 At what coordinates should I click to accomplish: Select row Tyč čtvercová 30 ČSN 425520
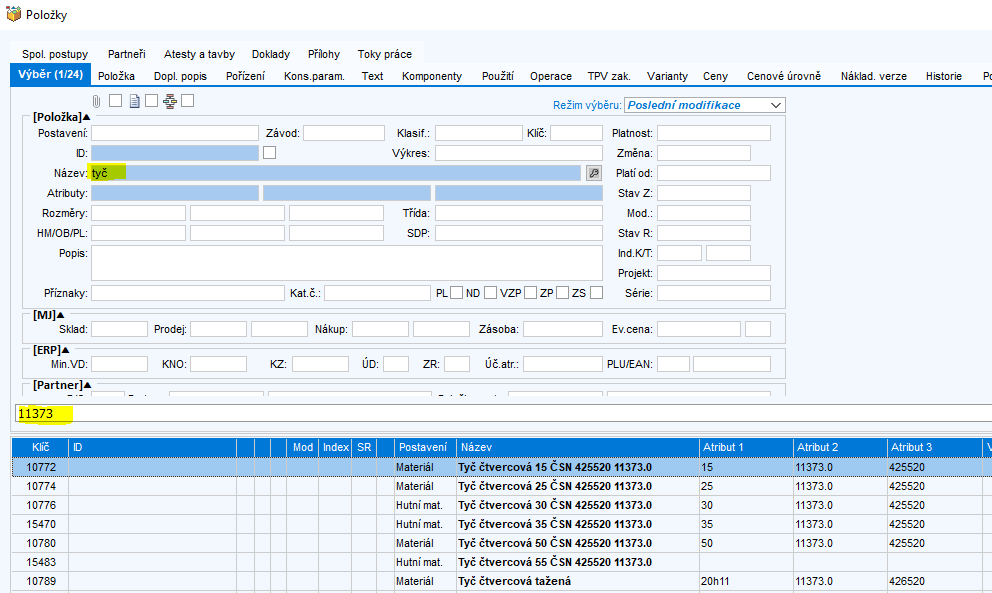[x=554, y=506]
